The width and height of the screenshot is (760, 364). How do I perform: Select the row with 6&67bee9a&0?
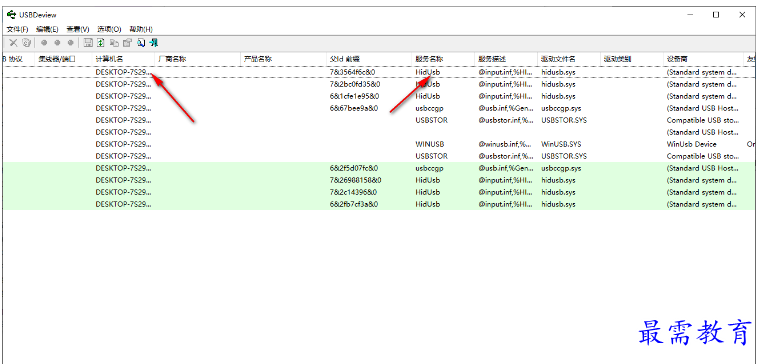pos(379,108)
